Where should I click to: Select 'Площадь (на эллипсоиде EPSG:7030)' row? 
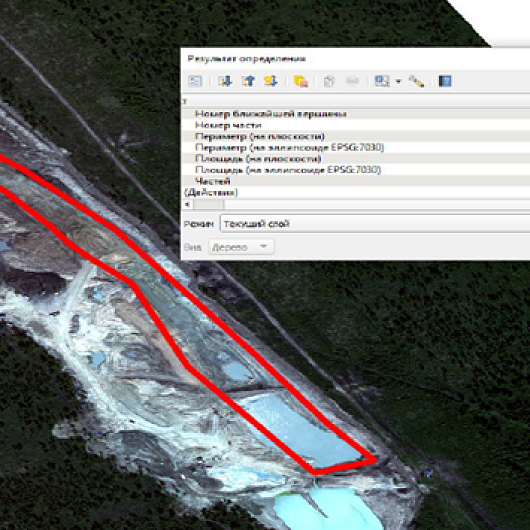point(356,170)
